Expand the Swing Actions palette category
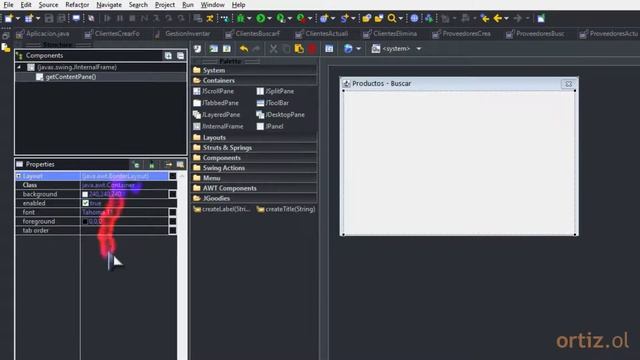Screen dimensions: 640x360 (x=254, y=168)
